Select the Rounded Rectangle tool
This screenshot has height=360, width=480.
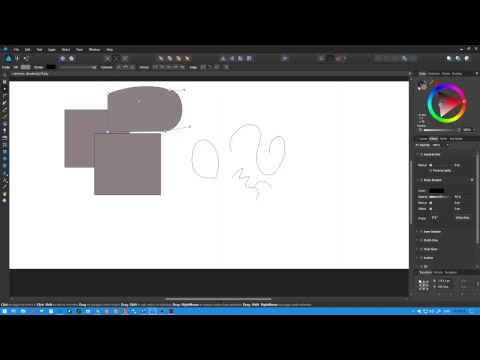coord(5,166)
